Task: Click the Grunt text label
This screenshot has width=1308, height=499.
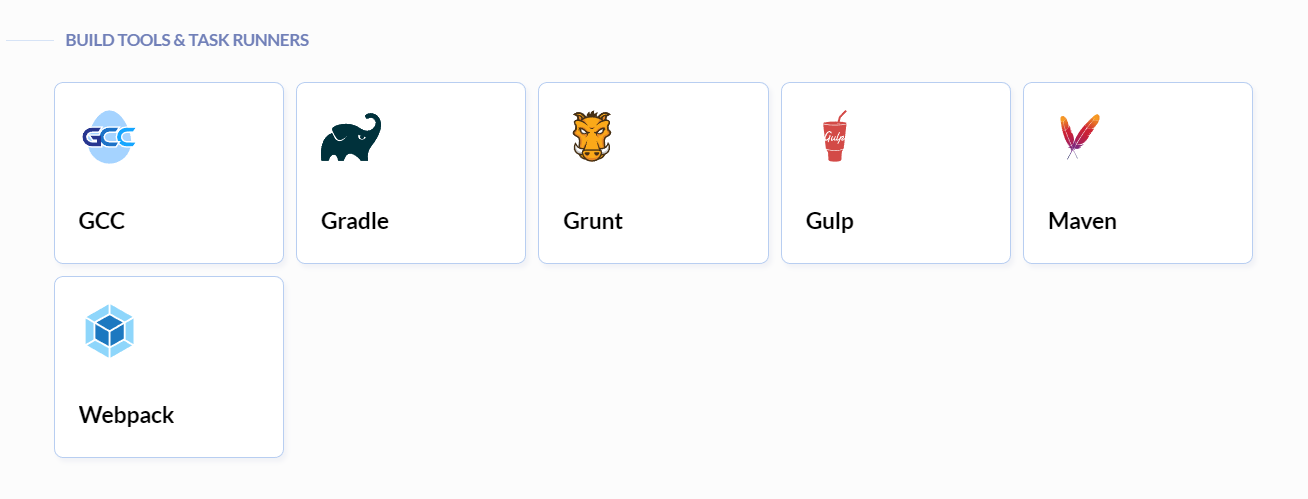Action: 593,221
